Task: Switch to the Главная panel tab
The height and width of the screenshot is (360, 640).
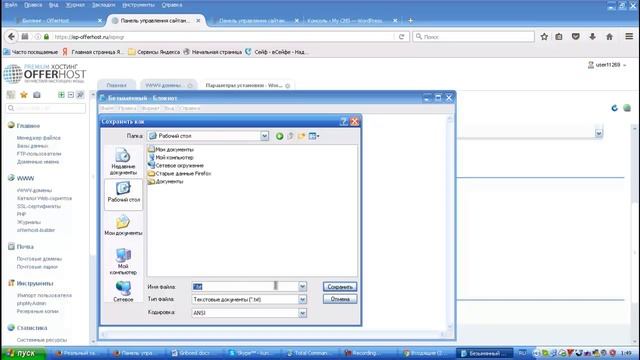Action: tap(116, 85)
